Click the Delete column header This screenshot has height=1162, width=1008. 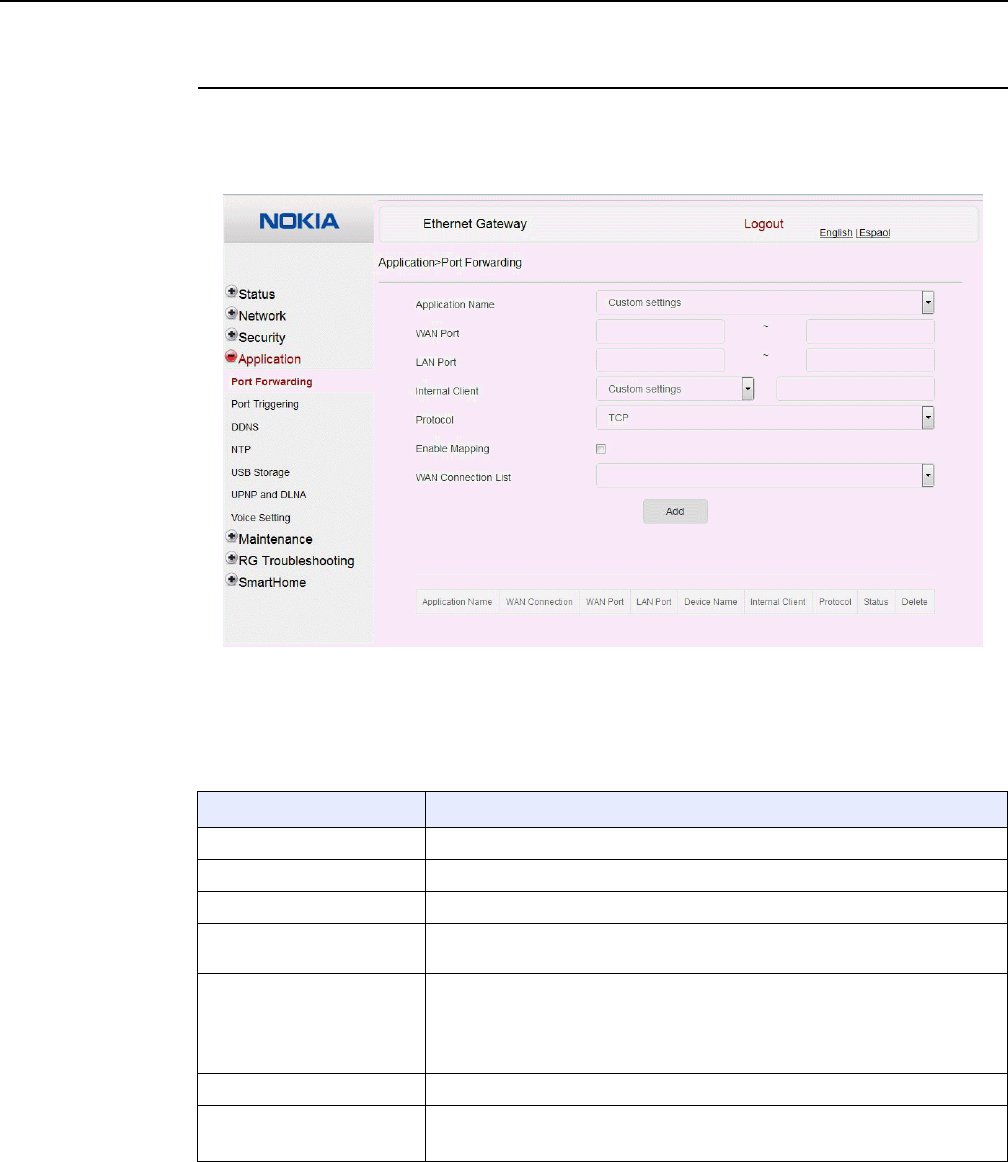(915, 602)
